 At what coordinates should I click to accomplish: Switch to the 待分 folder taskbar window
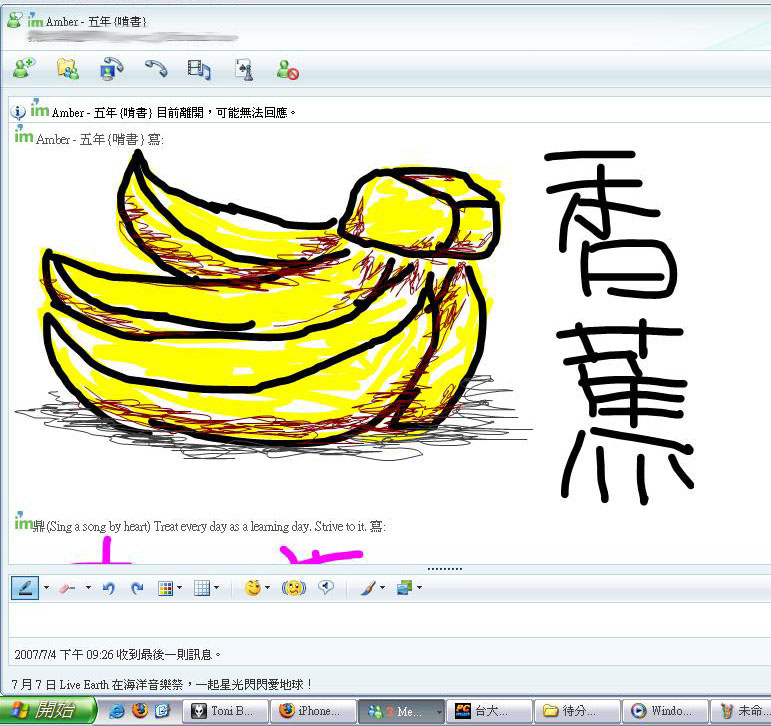coord(577,712)
